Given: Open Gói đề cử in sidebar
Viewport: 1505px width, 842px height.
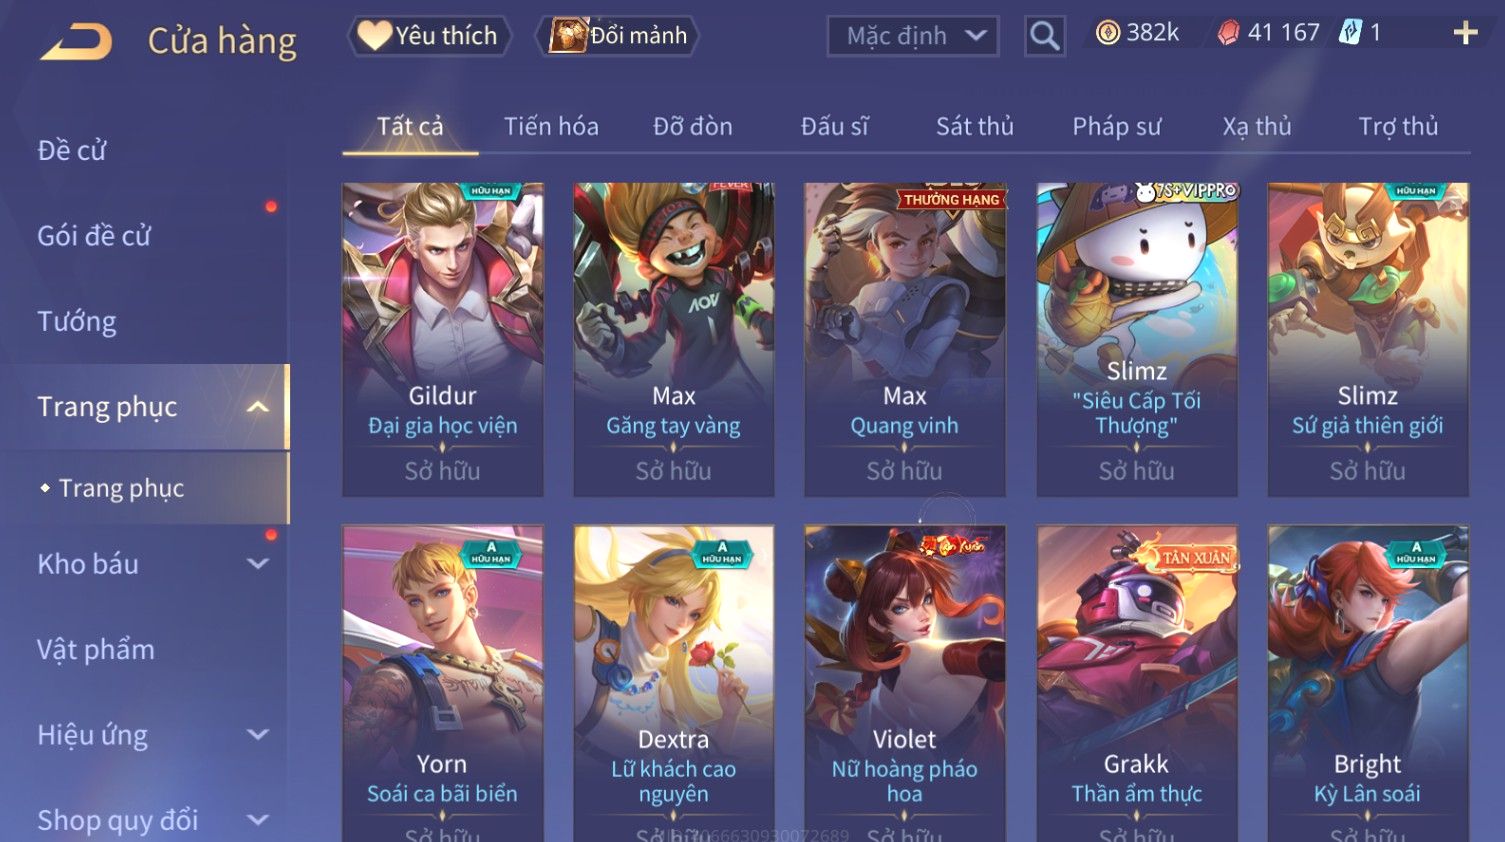Looking at the screenshot, I should pyautogui.click(x=94, y=236).
